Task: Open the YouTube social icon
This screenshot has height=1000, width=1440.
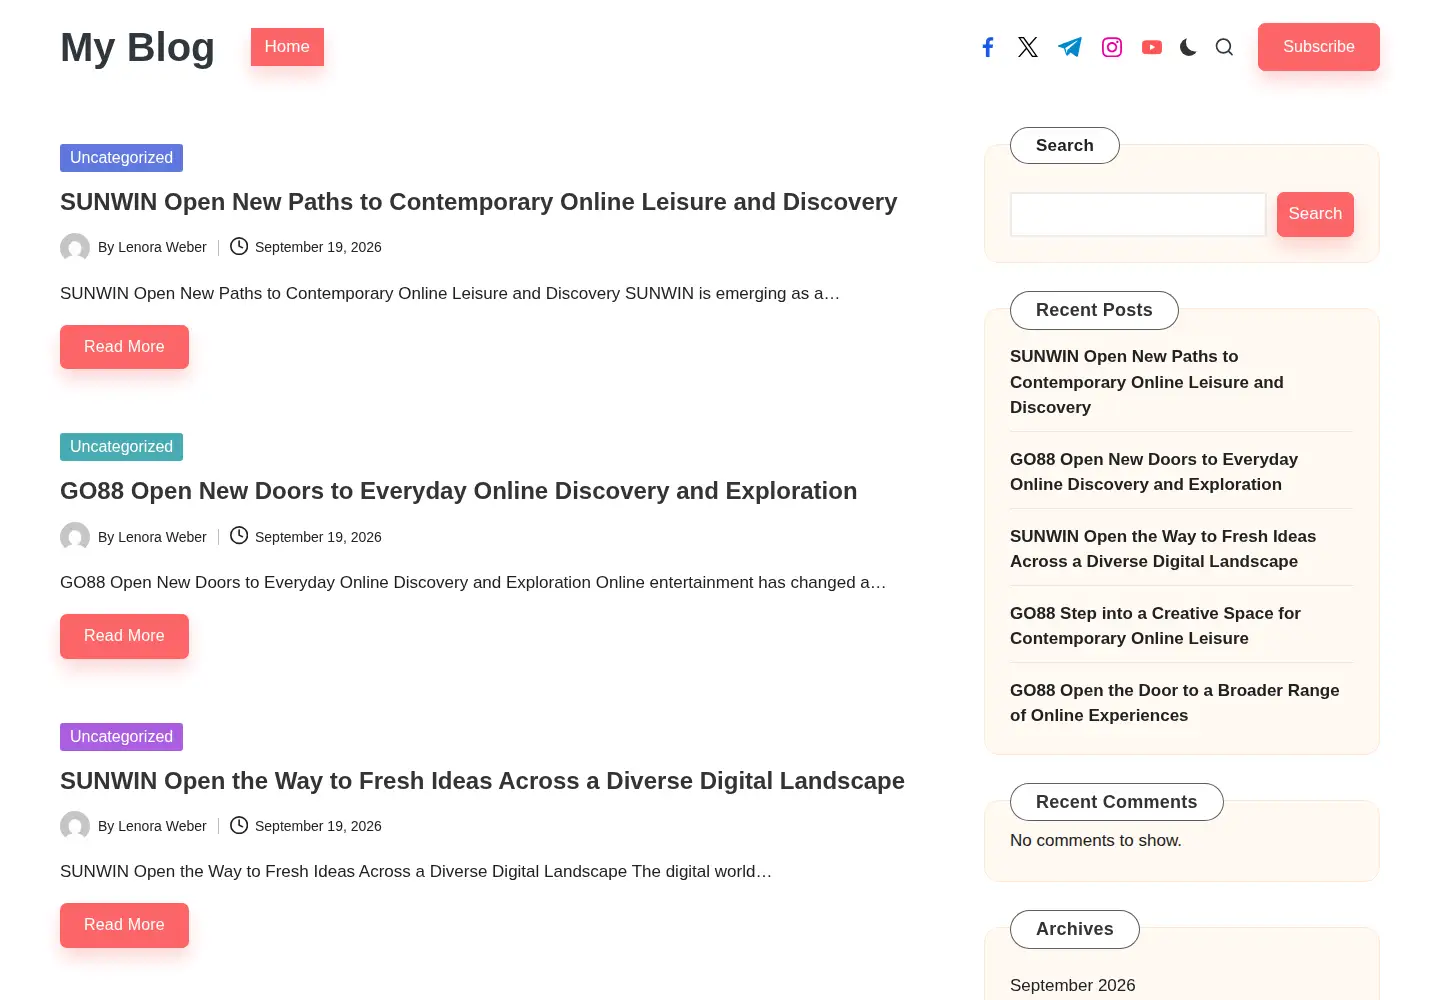Action: click(x=1152, y=47)
